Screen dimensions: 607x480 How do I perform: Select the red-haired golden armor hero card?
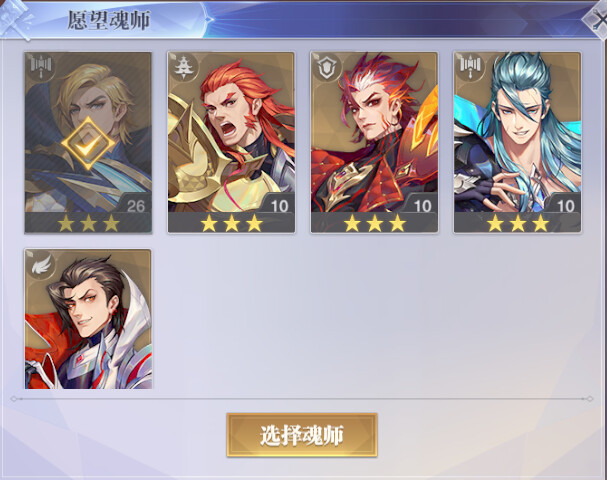[x=231, y=142]
